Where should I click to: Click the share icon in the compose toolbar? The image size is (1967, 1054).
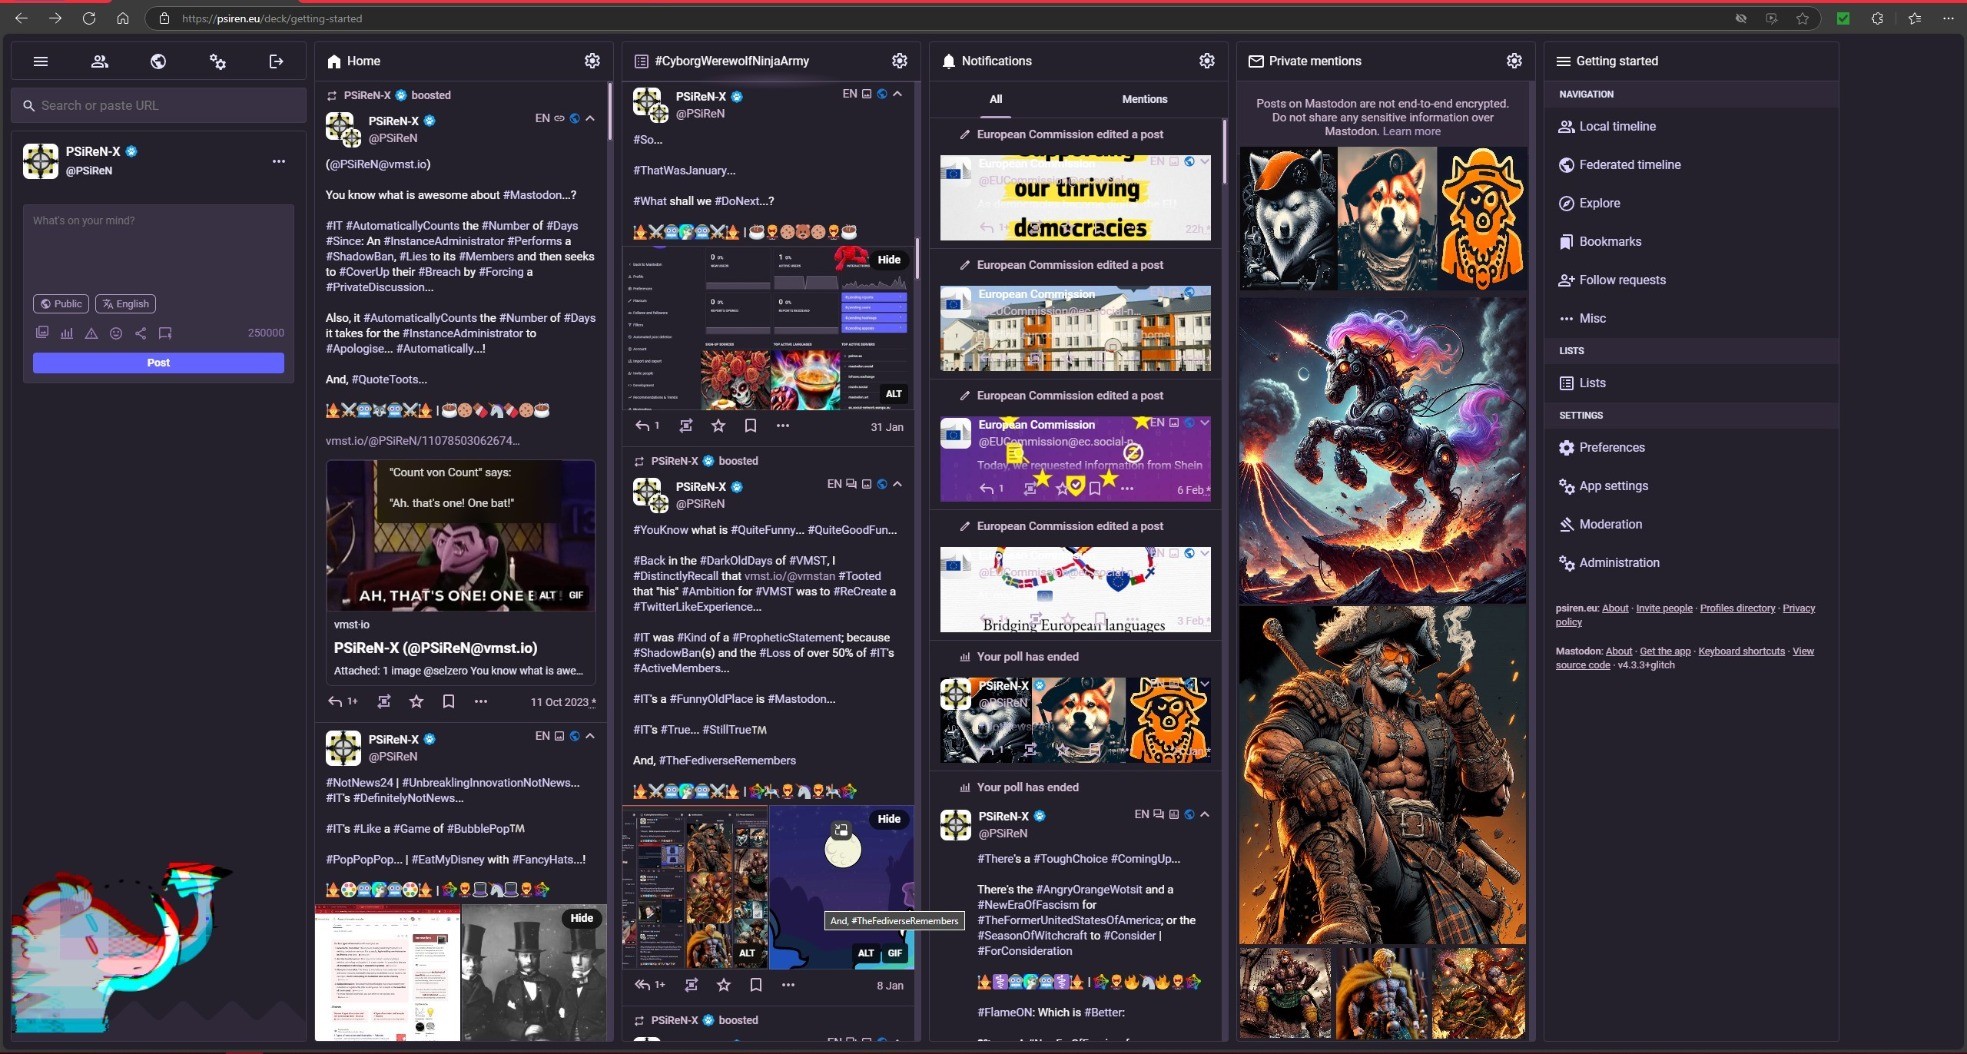point(140,333)
